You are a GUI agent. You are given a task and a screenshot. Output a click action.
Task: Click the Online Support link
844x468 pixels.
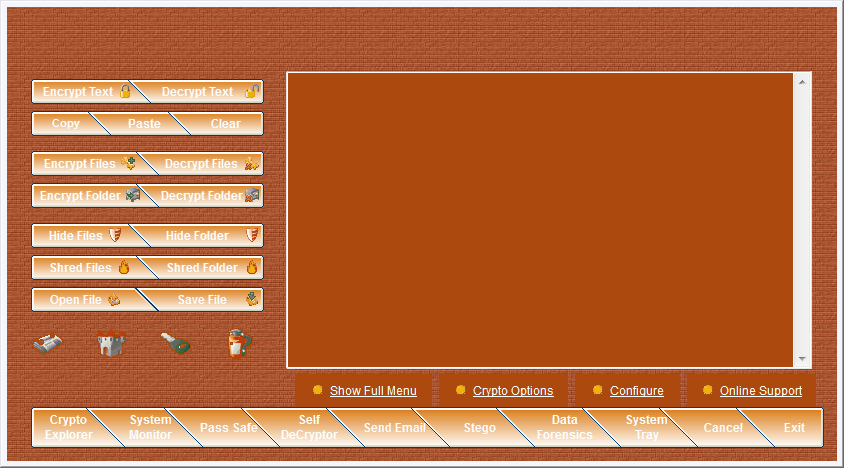(760, 391)
